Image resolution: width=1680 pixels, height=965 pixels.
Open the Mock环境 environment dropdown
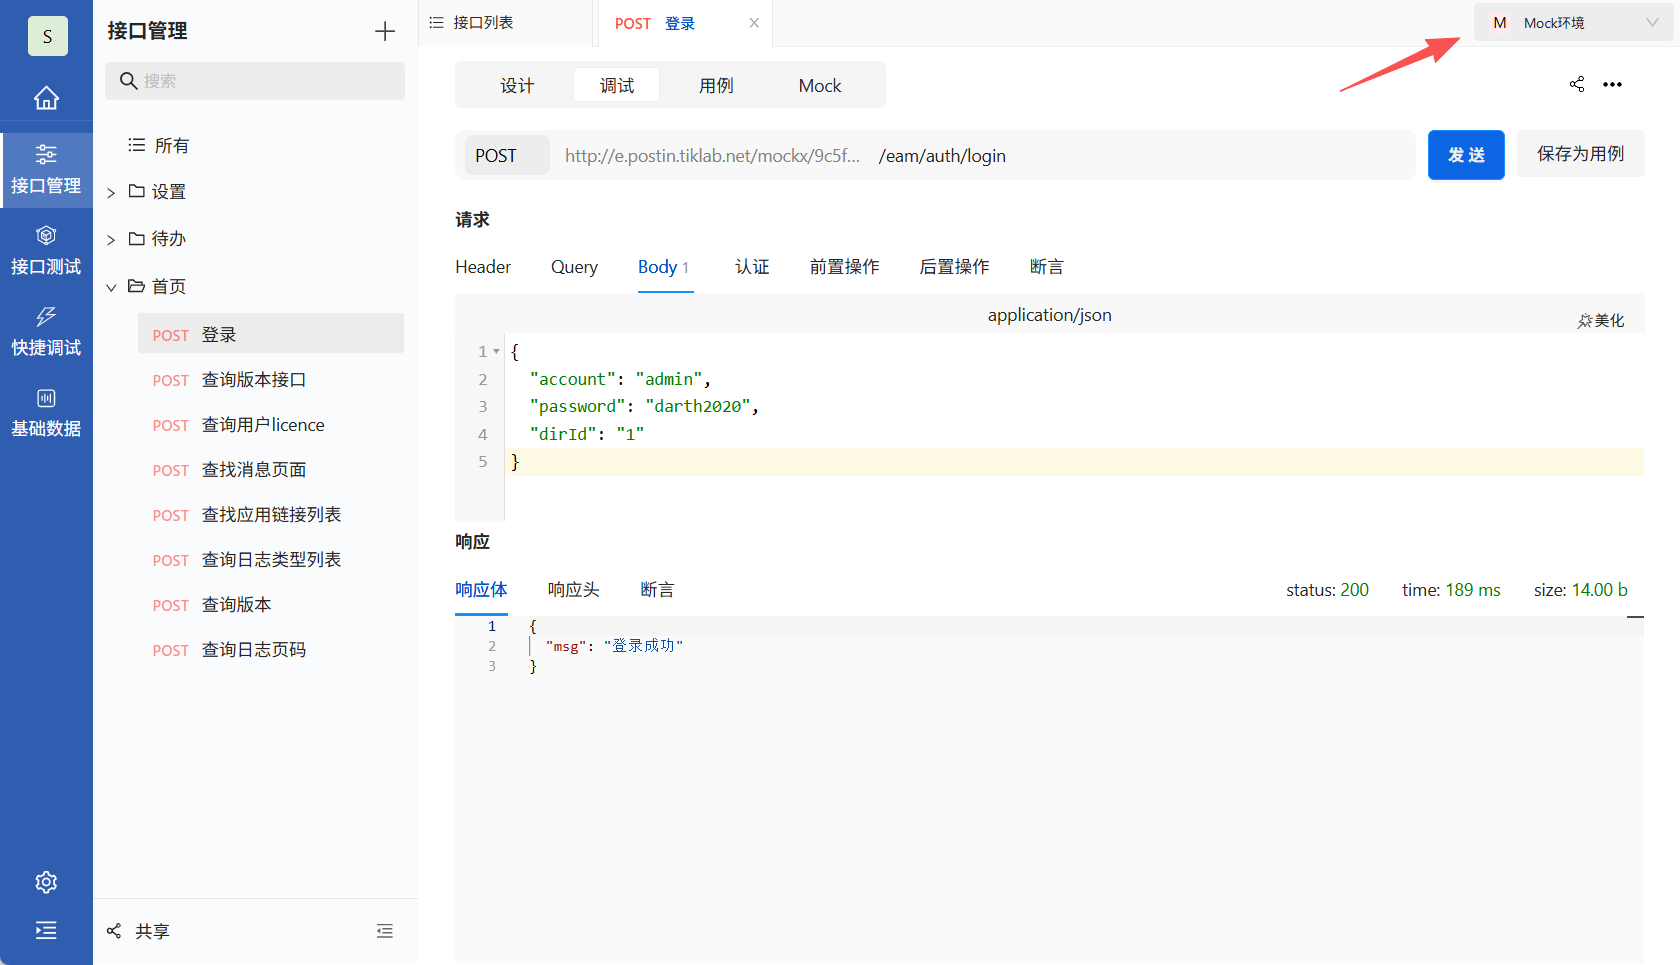click(1573, 23)
